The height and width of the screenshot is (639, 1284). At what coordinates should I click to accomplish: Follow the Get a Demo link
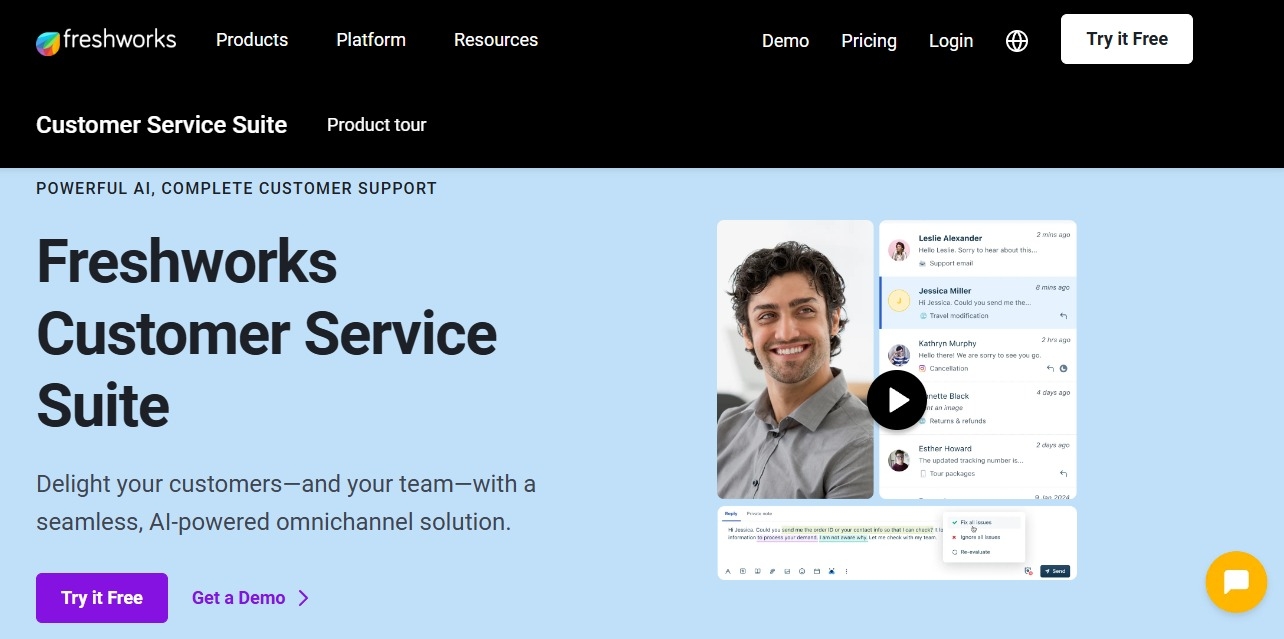coord(239,597)
